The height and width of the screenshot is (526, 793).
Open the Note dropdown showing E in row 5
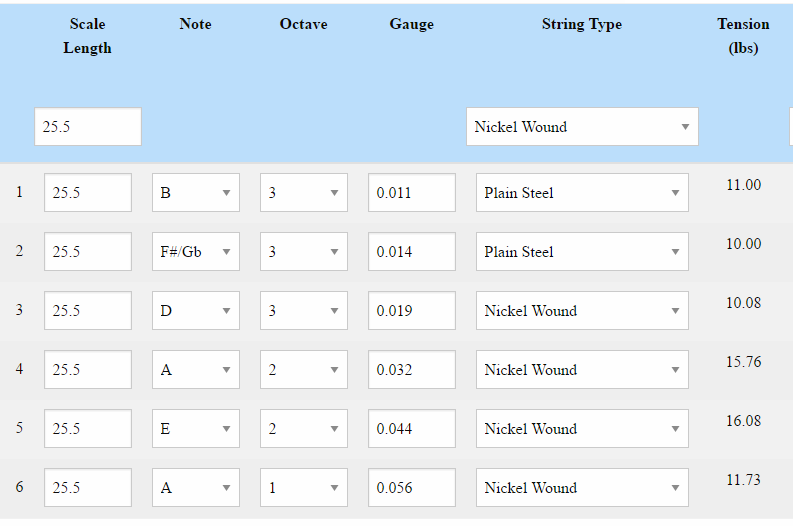(195, 429)
